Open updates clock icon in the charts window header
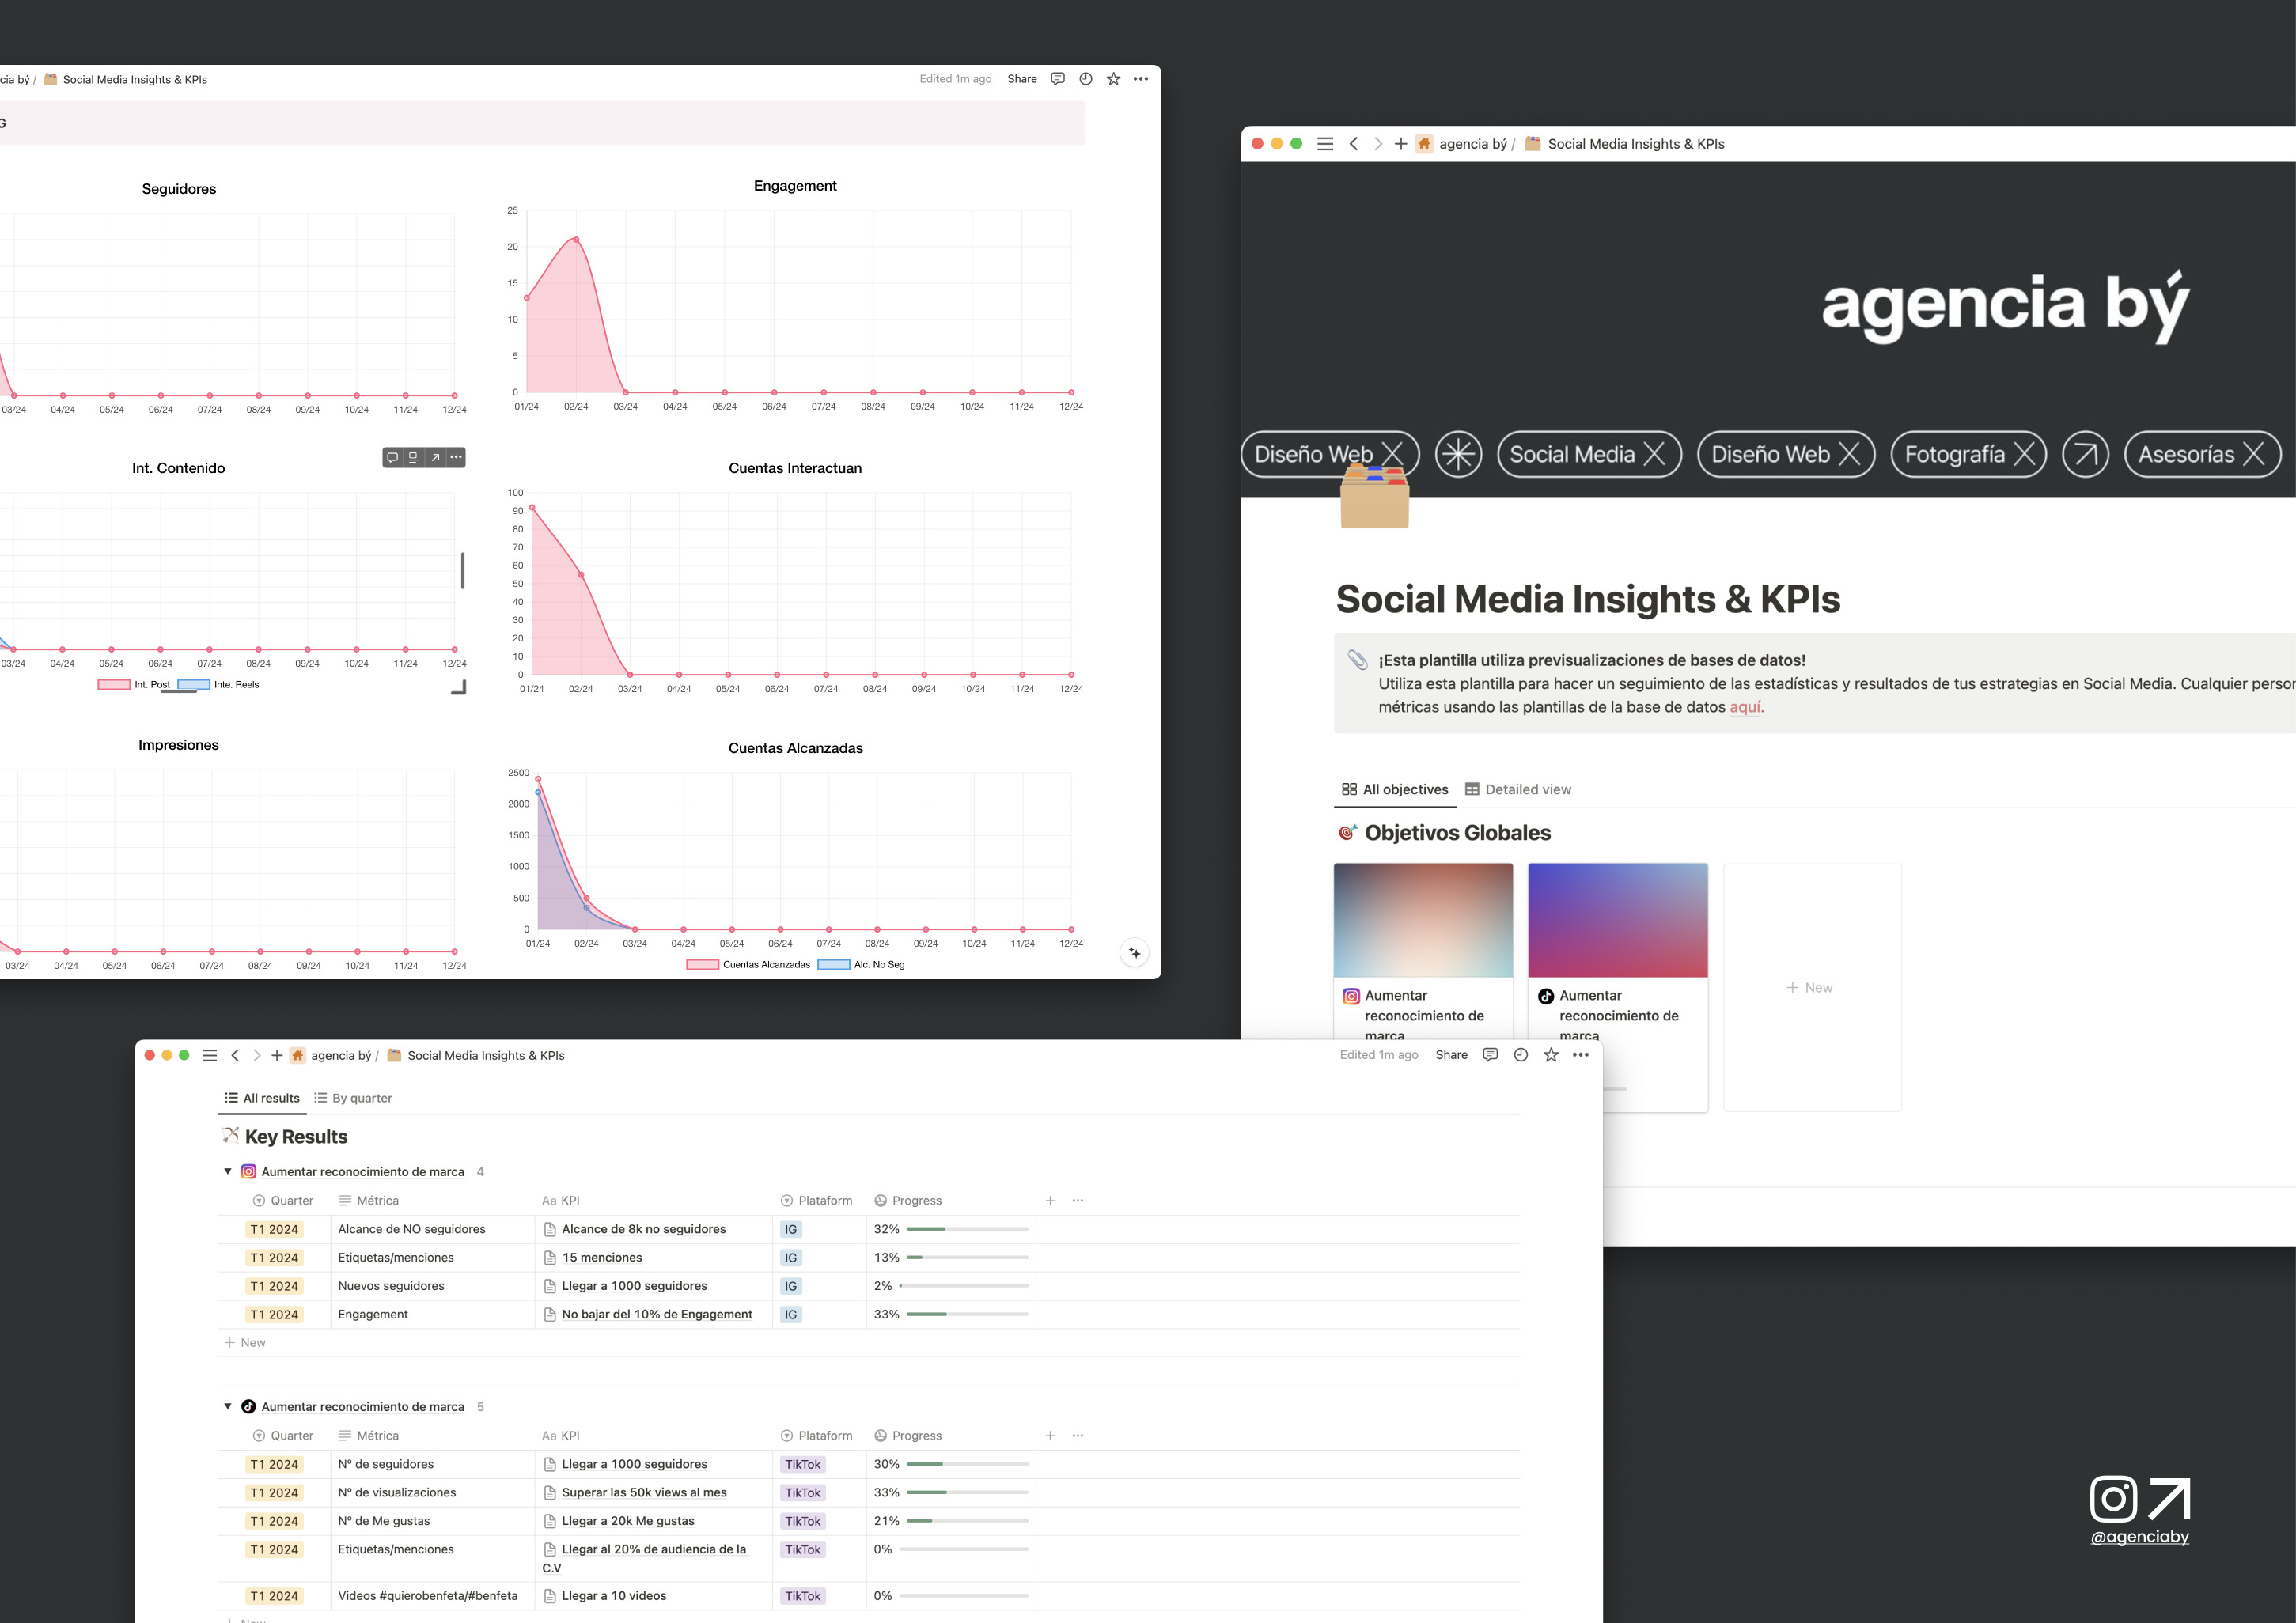Image resolution: width=2296 pixels, height=1623 pixels. click(1085, 79)
